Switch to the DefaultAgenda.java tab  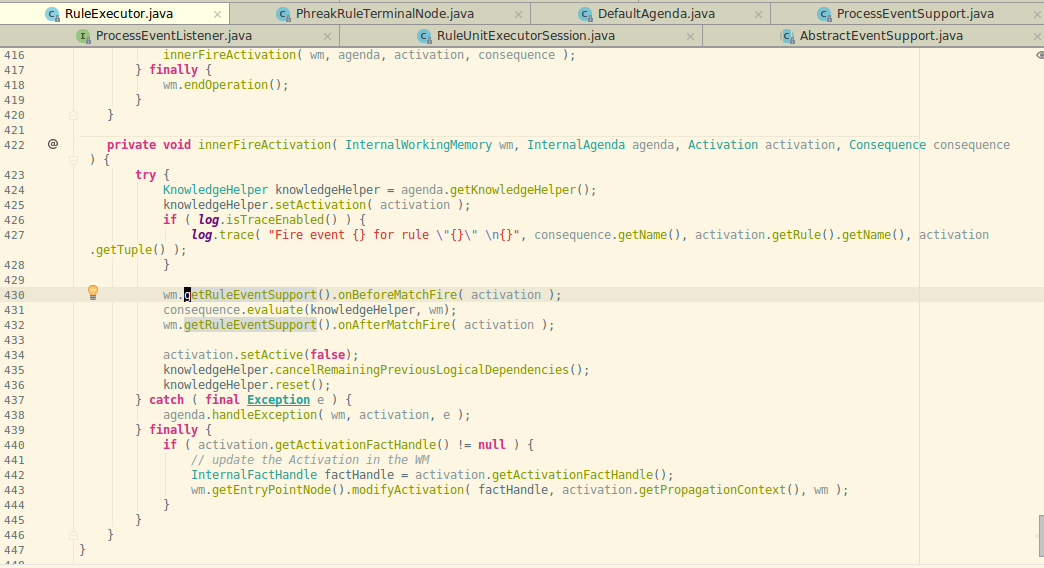coord(655,14)
